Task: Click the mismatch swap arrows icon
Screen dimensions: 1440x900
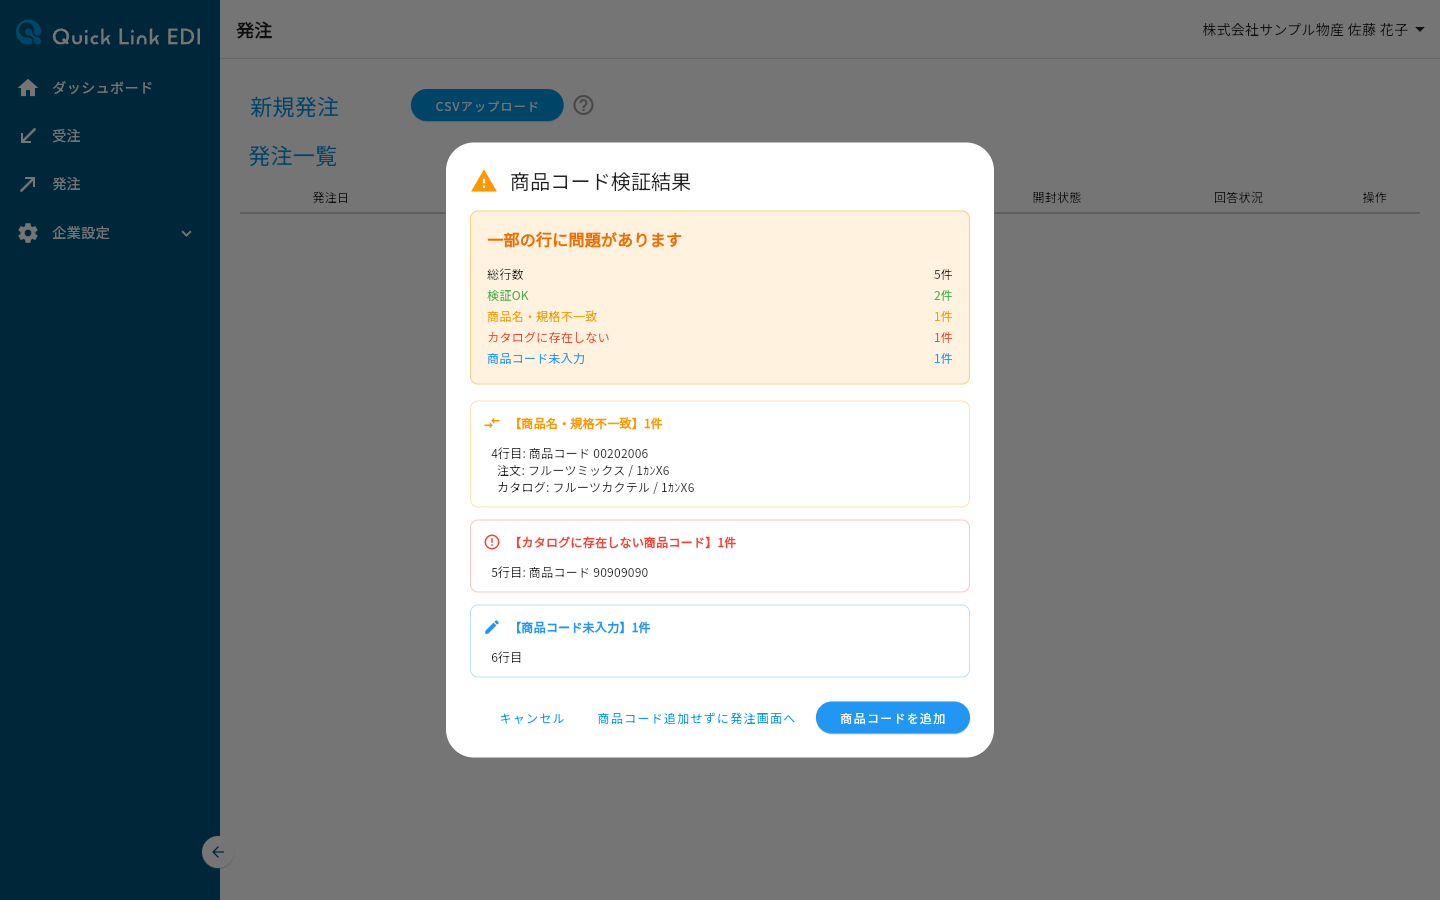Action: 492,423
